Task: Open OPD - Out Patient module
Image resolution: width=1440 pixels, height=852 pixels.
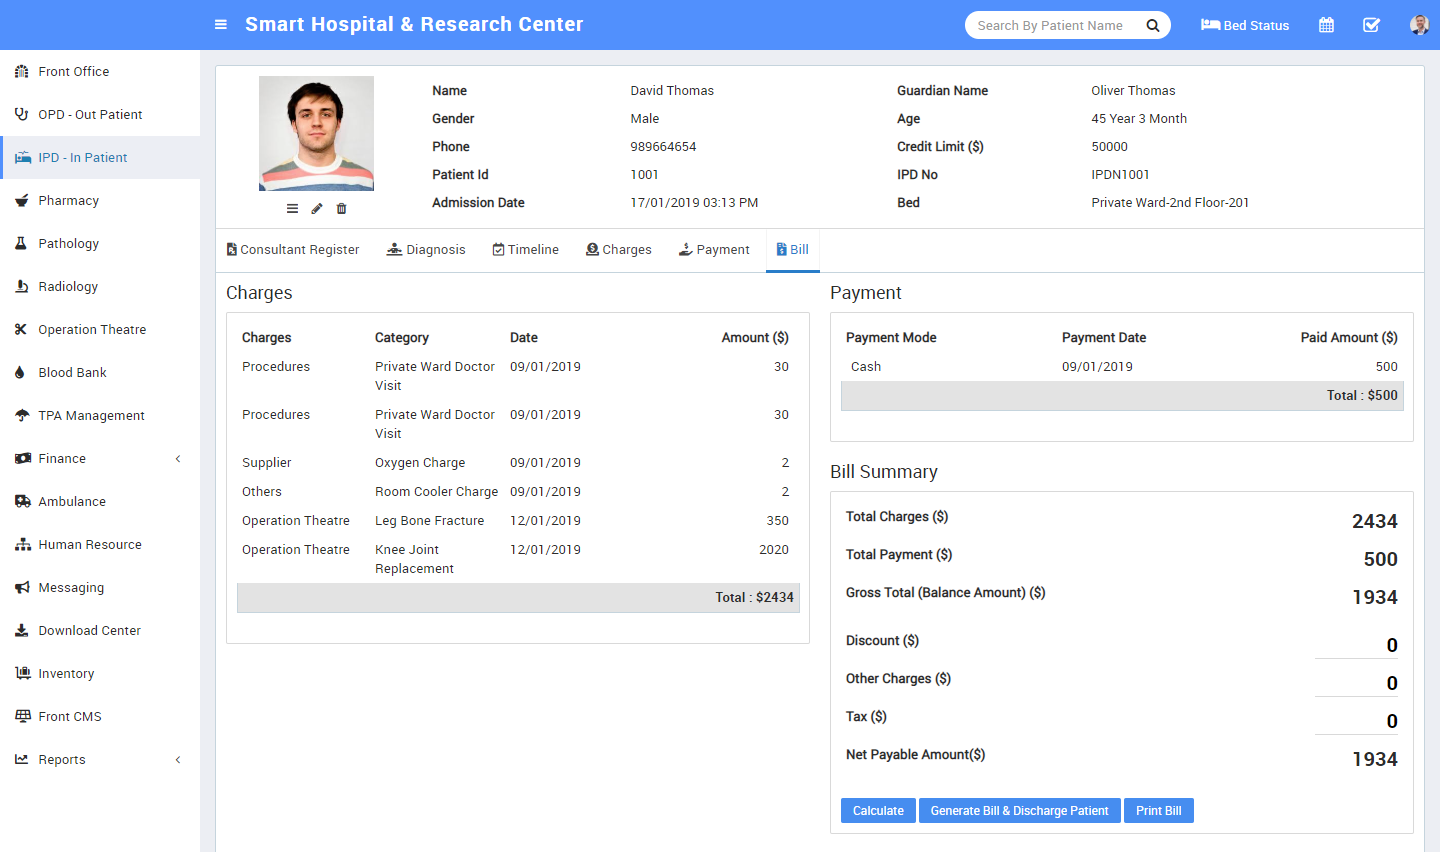Action: click(100, 115)
